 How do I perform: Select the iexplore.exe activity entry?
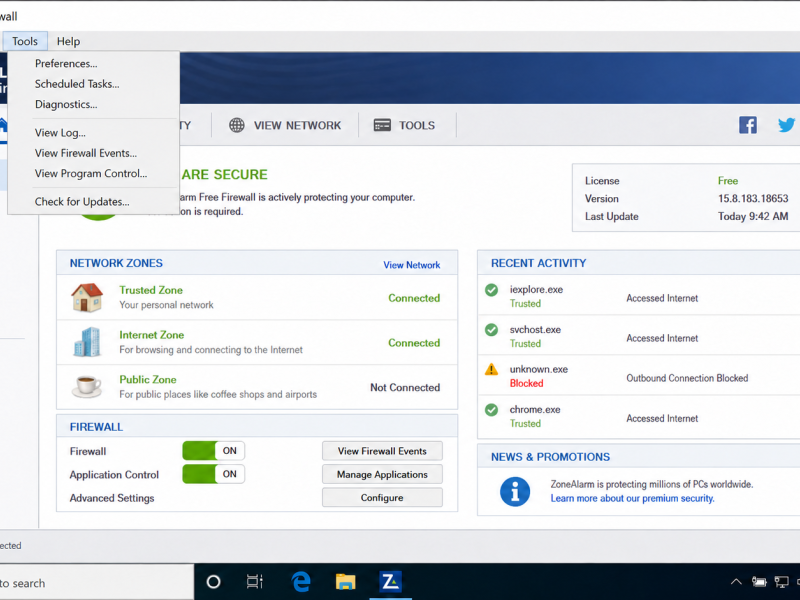click(x=639, y=296)
